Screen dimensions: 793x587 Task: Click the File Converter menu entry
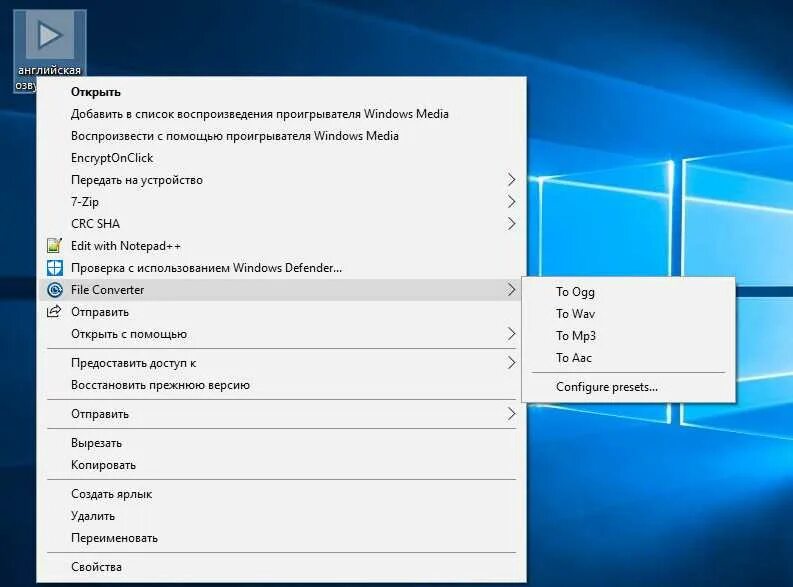pos(282,290)
